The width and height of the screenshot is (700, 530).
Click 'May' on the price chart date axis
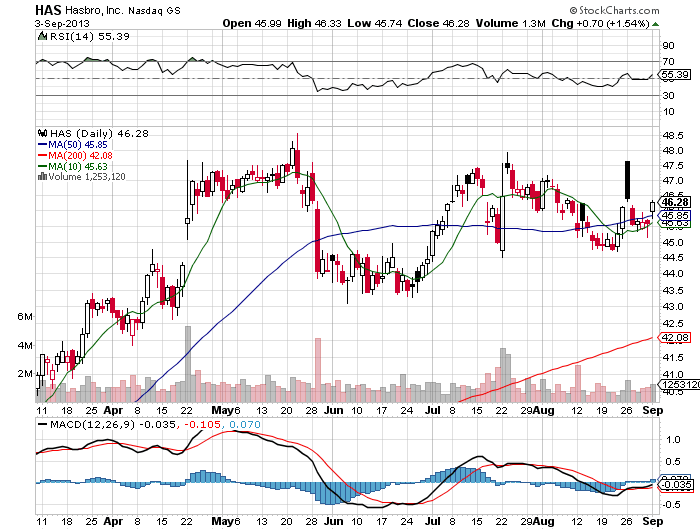pyautogui.click(x=222, y=410)
